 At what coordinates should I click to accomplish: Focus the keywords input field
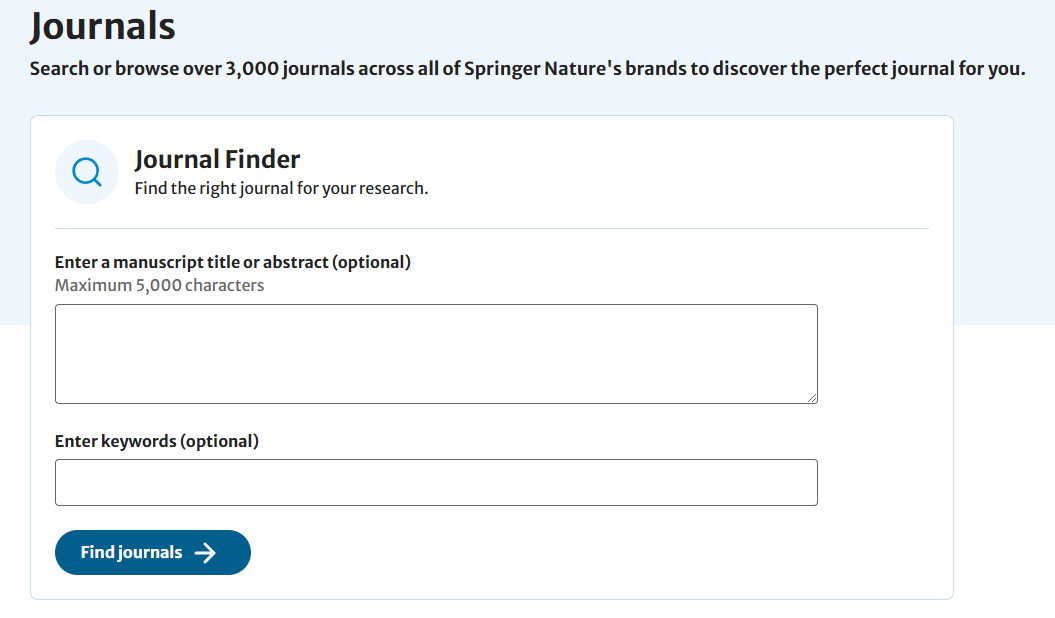pyautogui.click(x=436, y=483)
